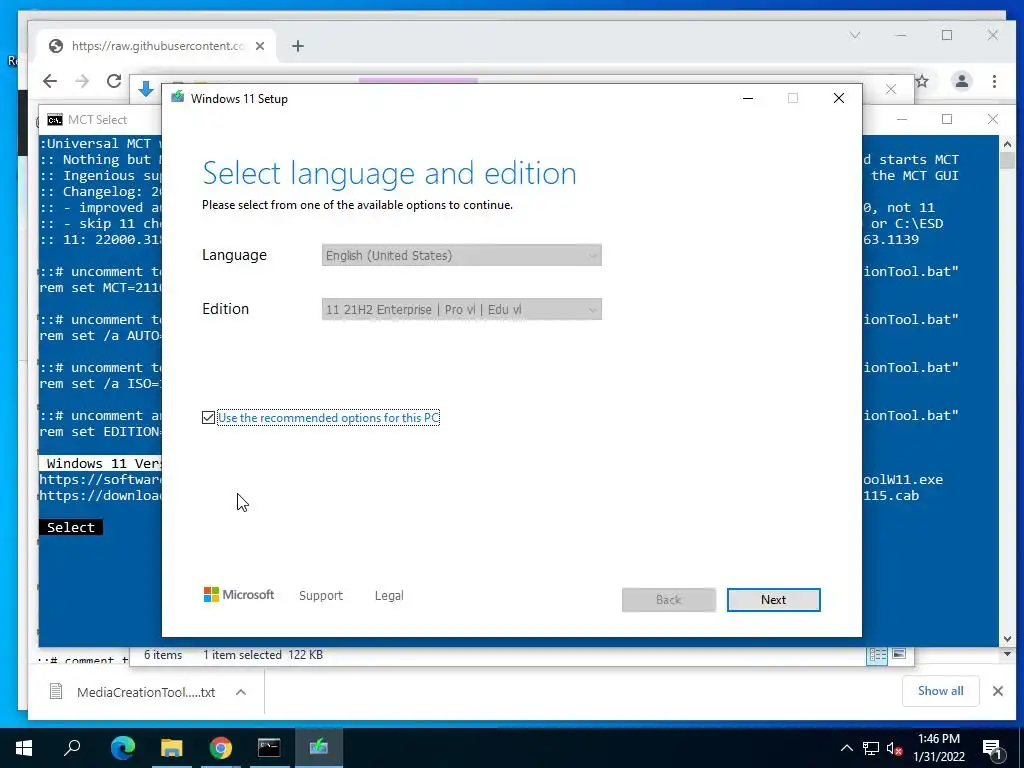
Task: Open the Legal link
Action: (x=389, y=596)
